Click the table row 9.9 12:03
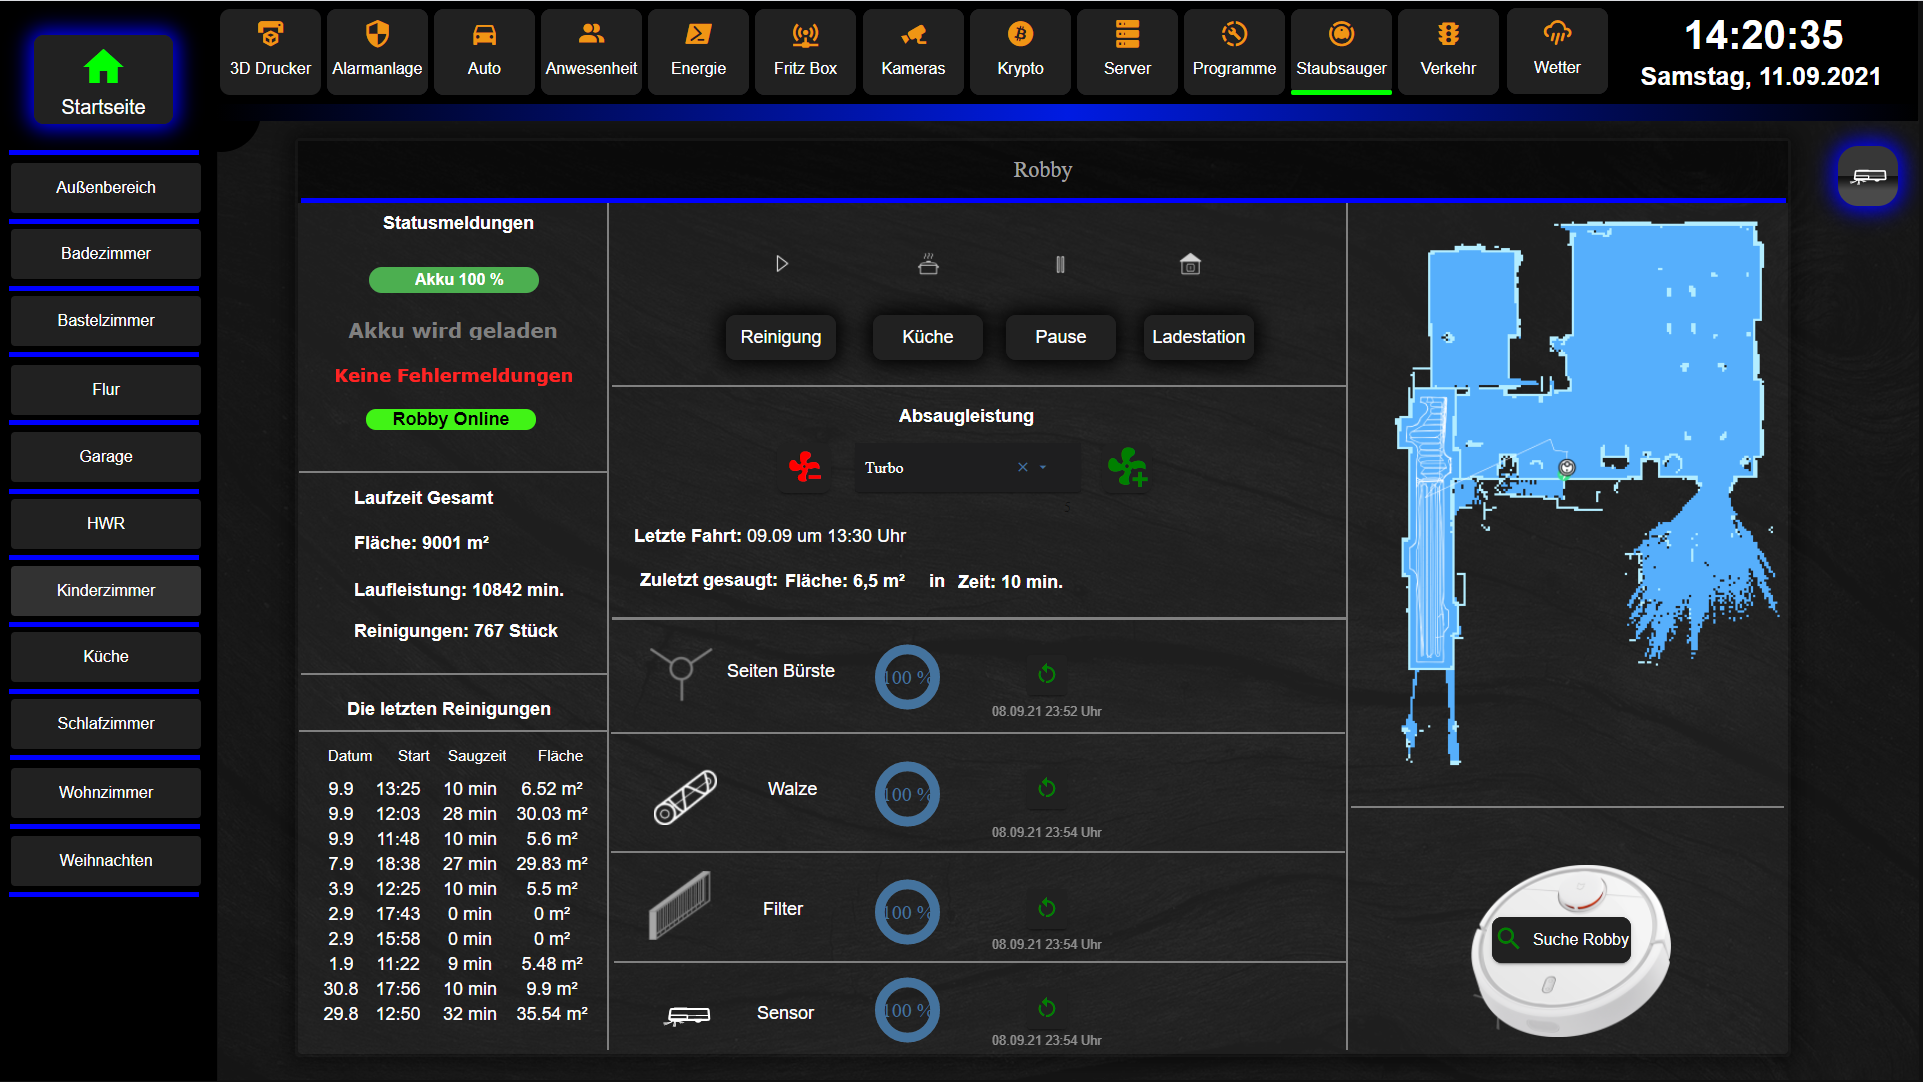This screenshot has height=1082, width=1923. (x=455, y=814)
